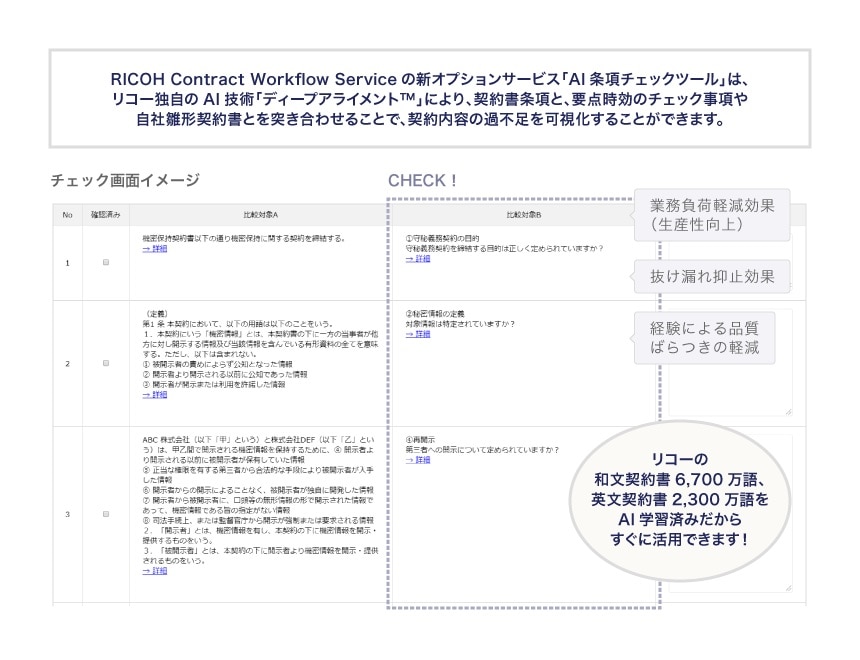Click the 比較対象B column header

click(524, 215)
